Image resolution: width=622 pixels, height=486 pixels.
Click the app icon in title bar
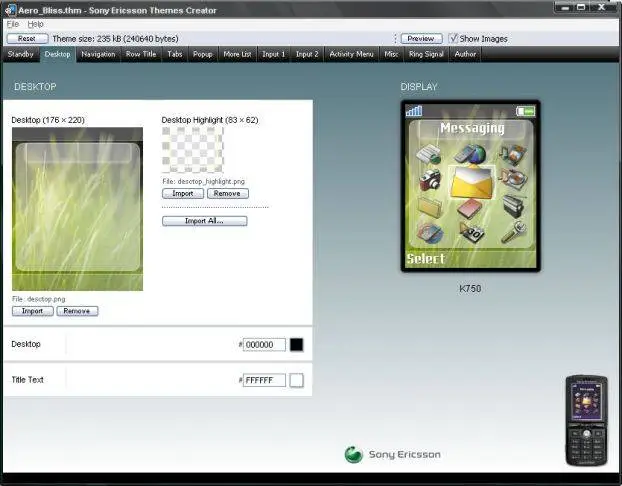coord(10,10)
